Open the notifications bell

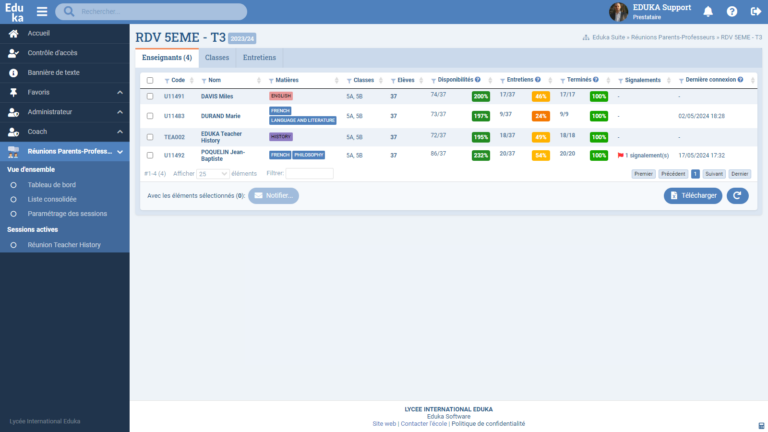pos(708,12)
